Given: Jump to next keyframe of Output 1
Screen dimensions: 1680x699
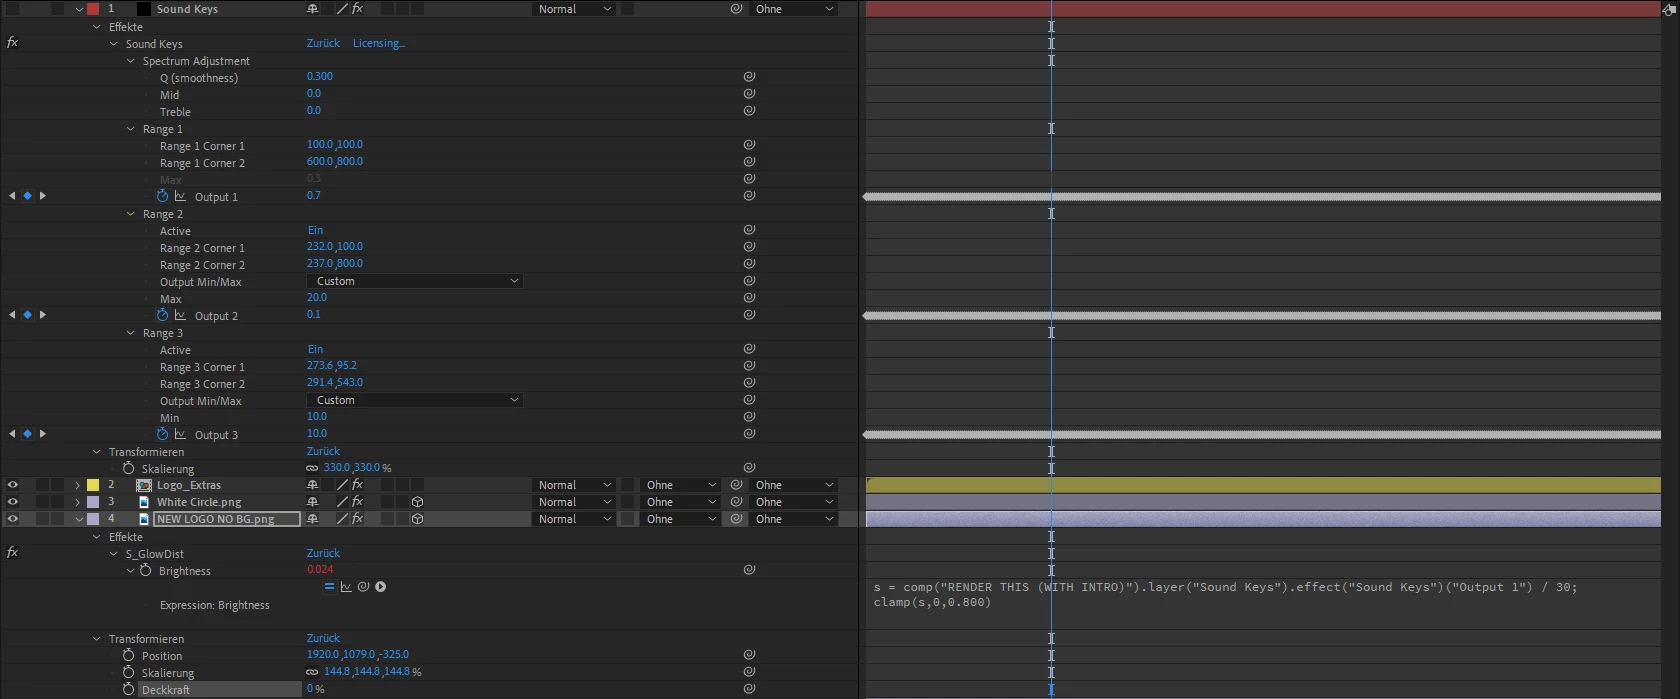Looking at the screenshot, I should tap(42, 196).
